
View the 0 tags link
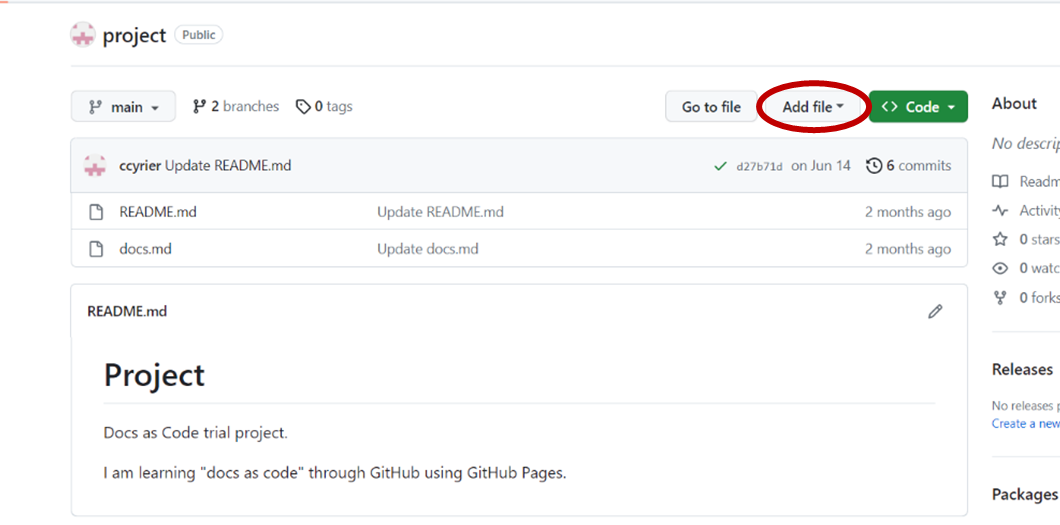point(324,106)
